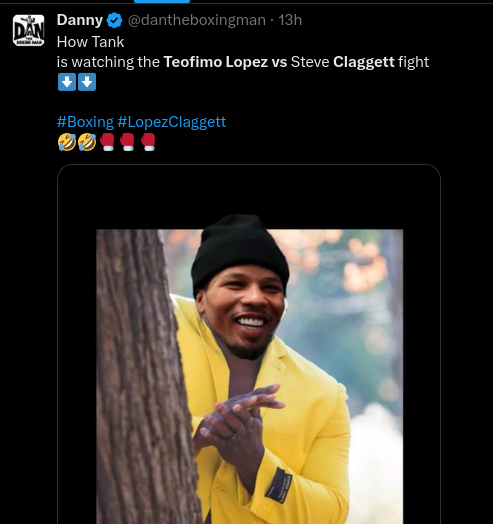The image size is (493, 524).
Task: Click the first laughing emoji
Action: click(67, 142)
